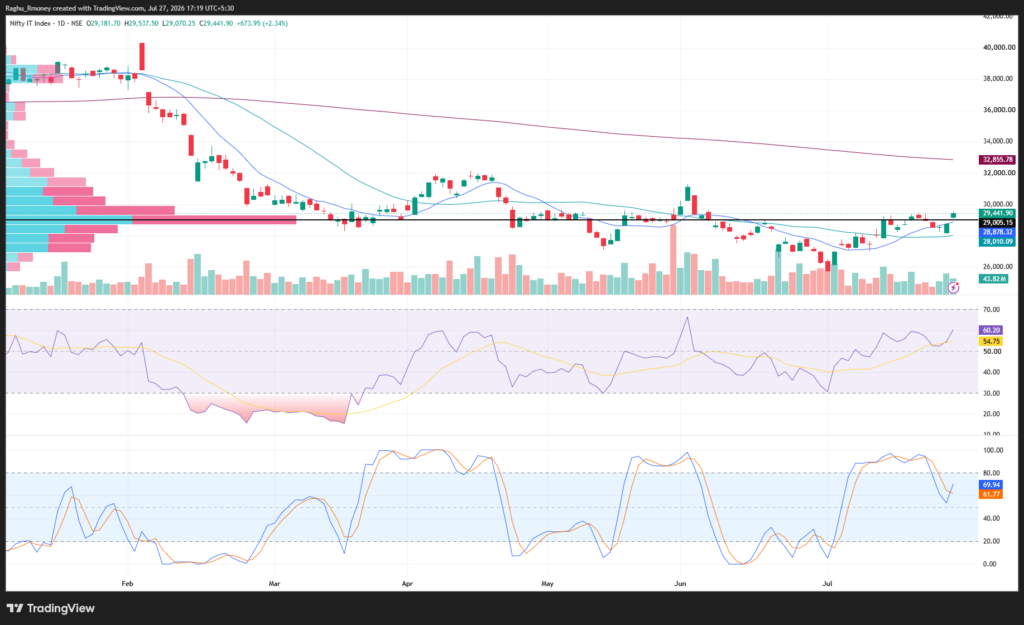Click the 70.00 level on RSI axis
Viewport: 1024px width, 625px height.
tap(991, 310)
